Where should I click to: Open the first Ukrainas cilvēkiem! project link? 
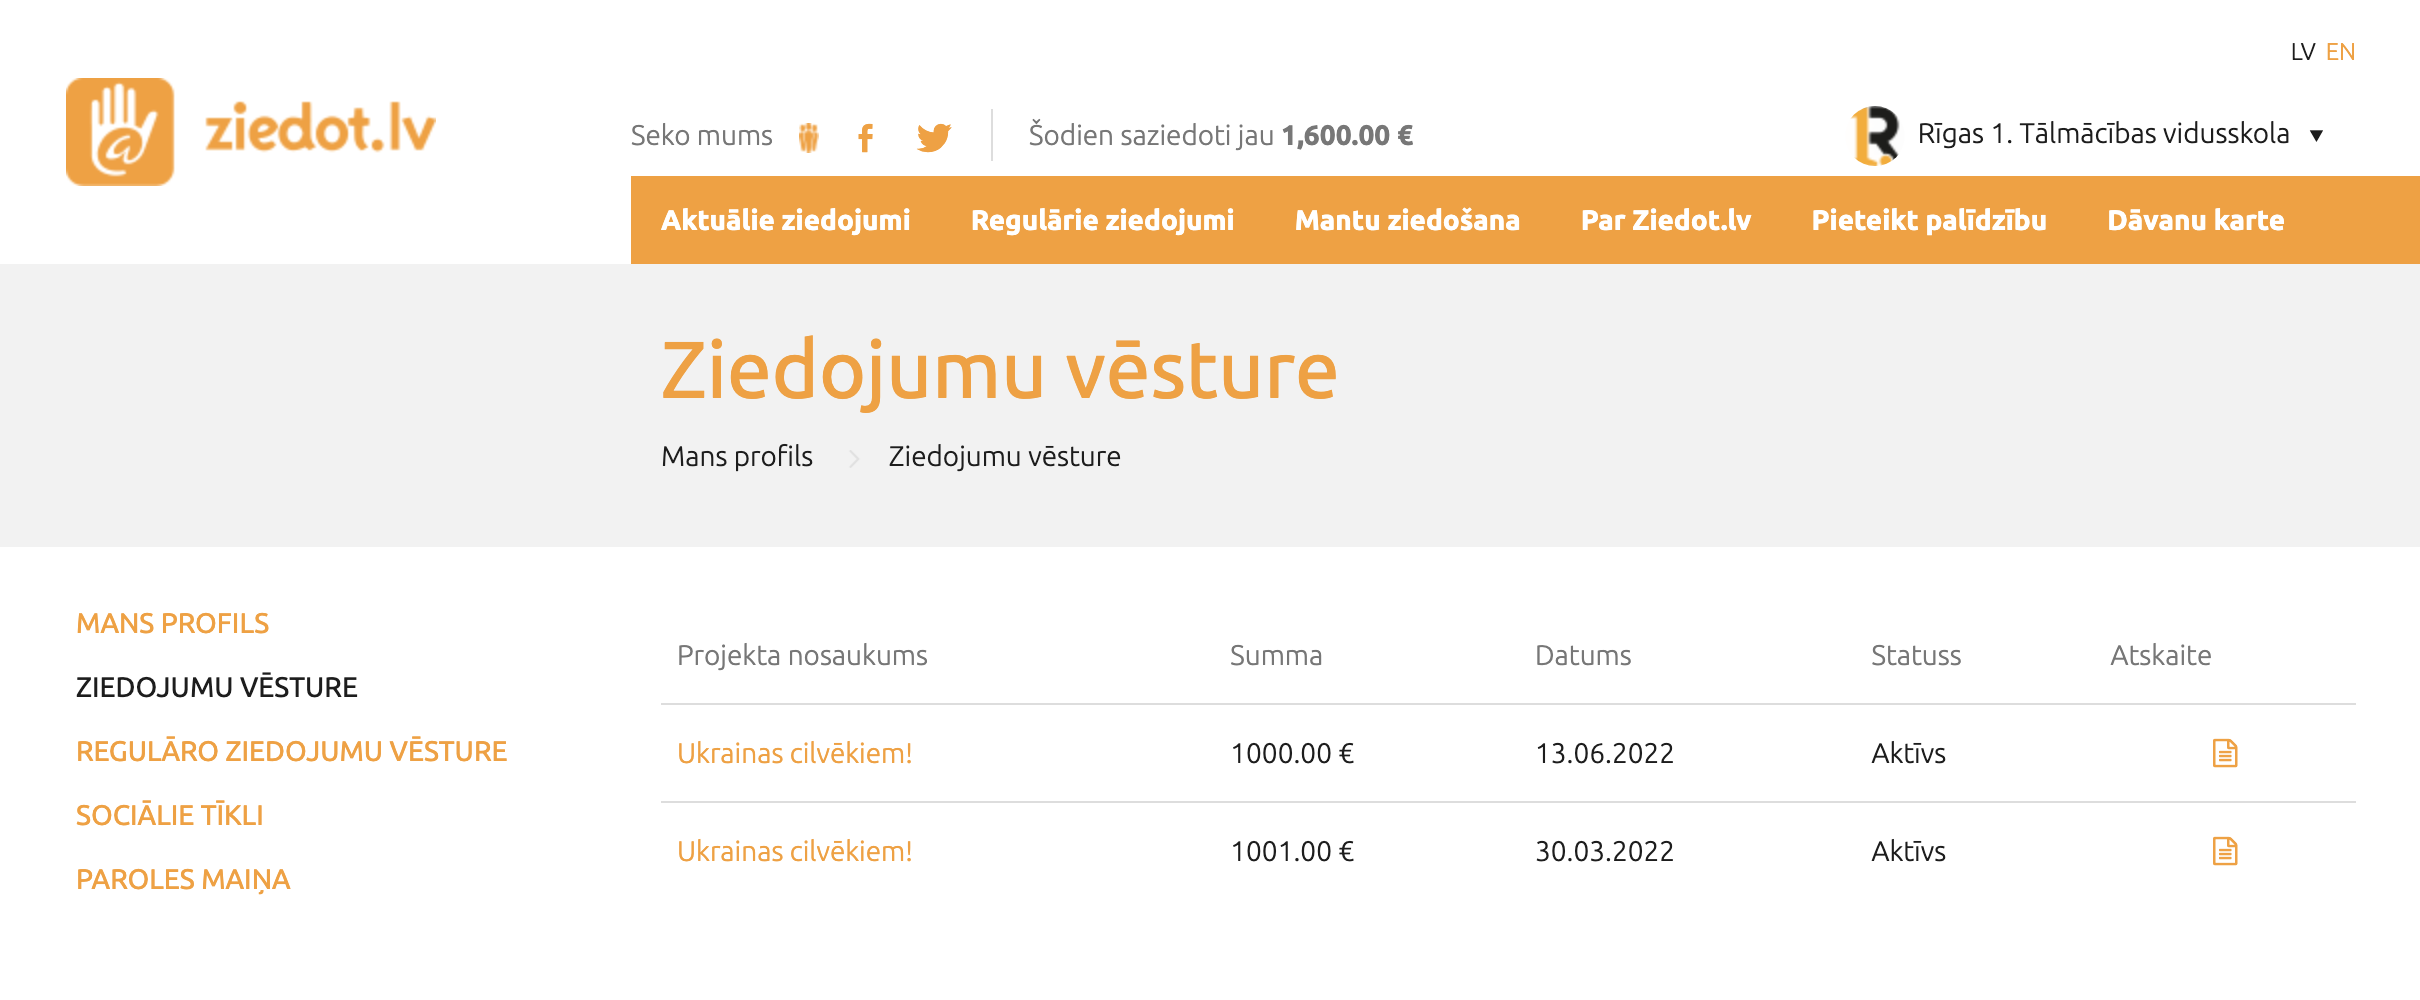tap(795, 753)
